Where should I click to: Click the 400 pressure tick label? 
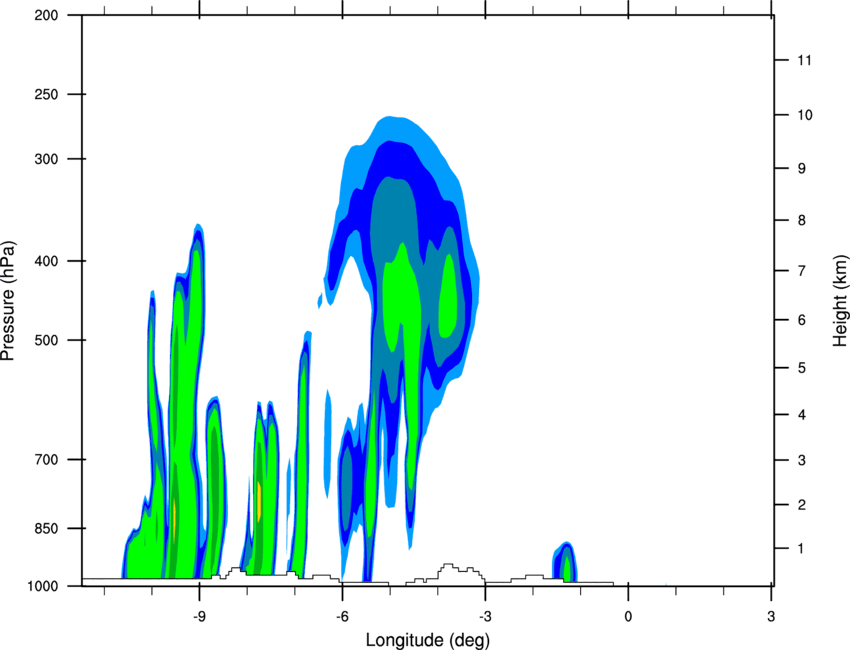coord(46,261)
